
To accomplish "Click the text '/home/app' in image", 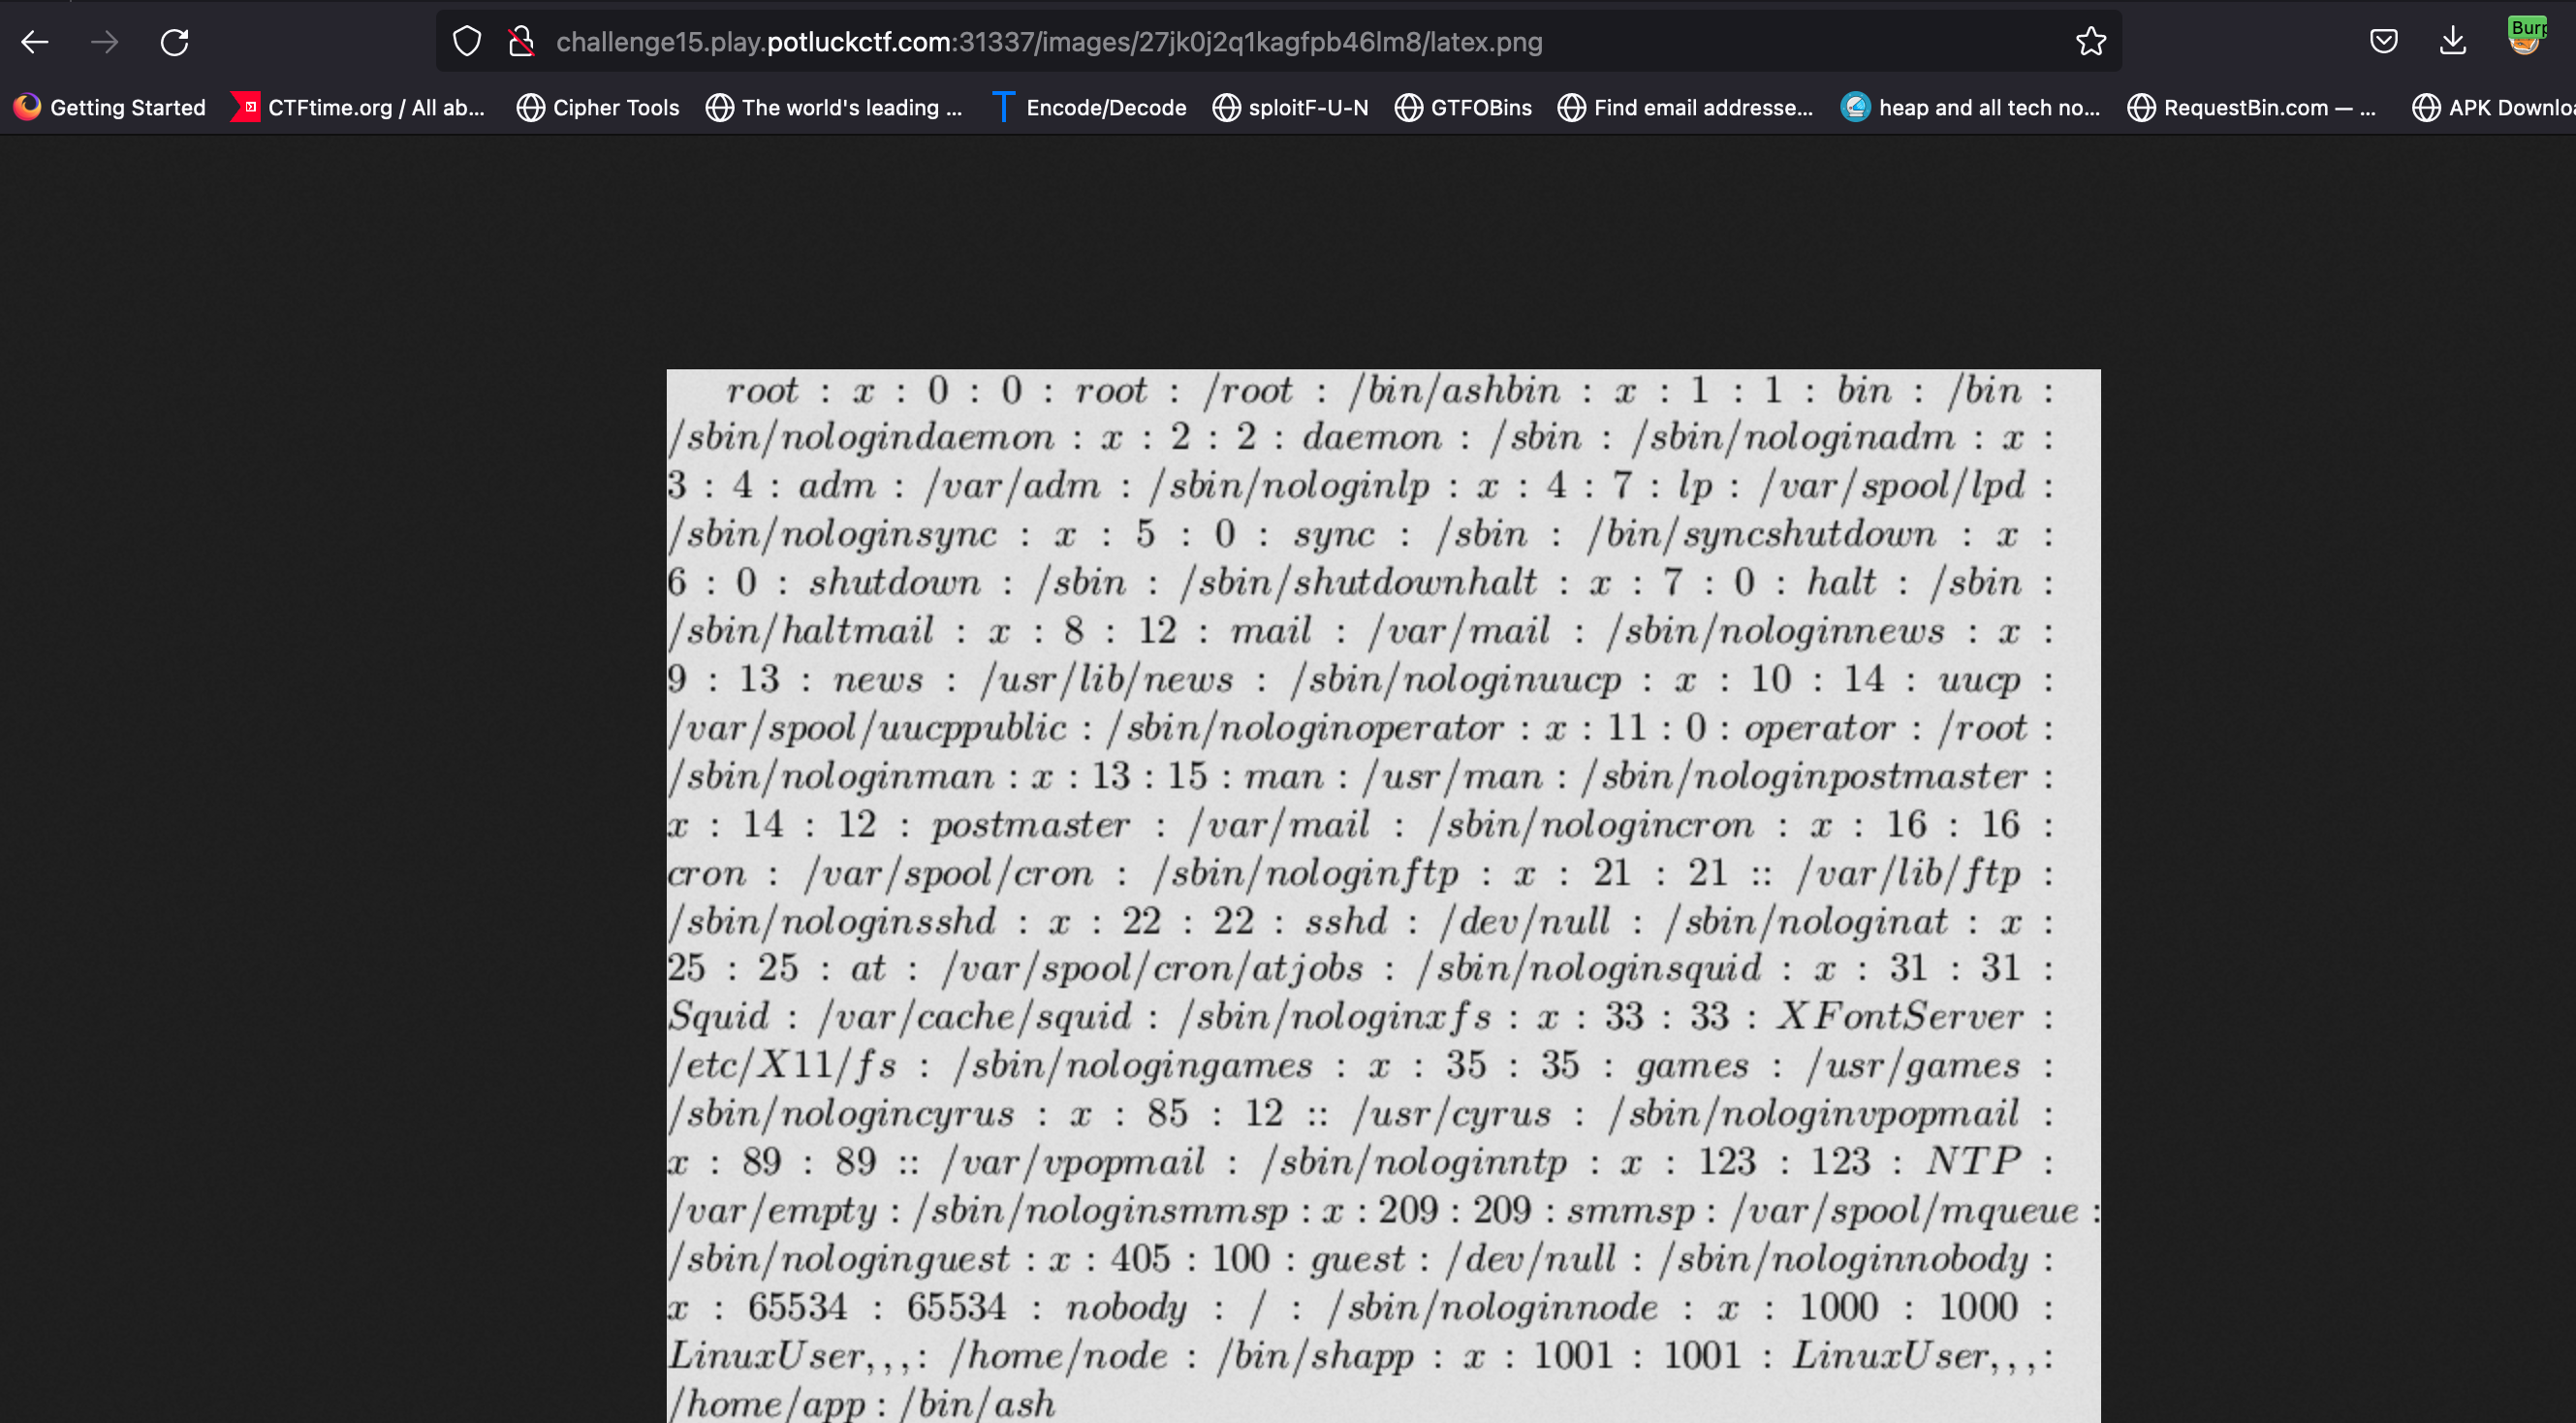I will pyautogui.click(x=767, y=1403).
